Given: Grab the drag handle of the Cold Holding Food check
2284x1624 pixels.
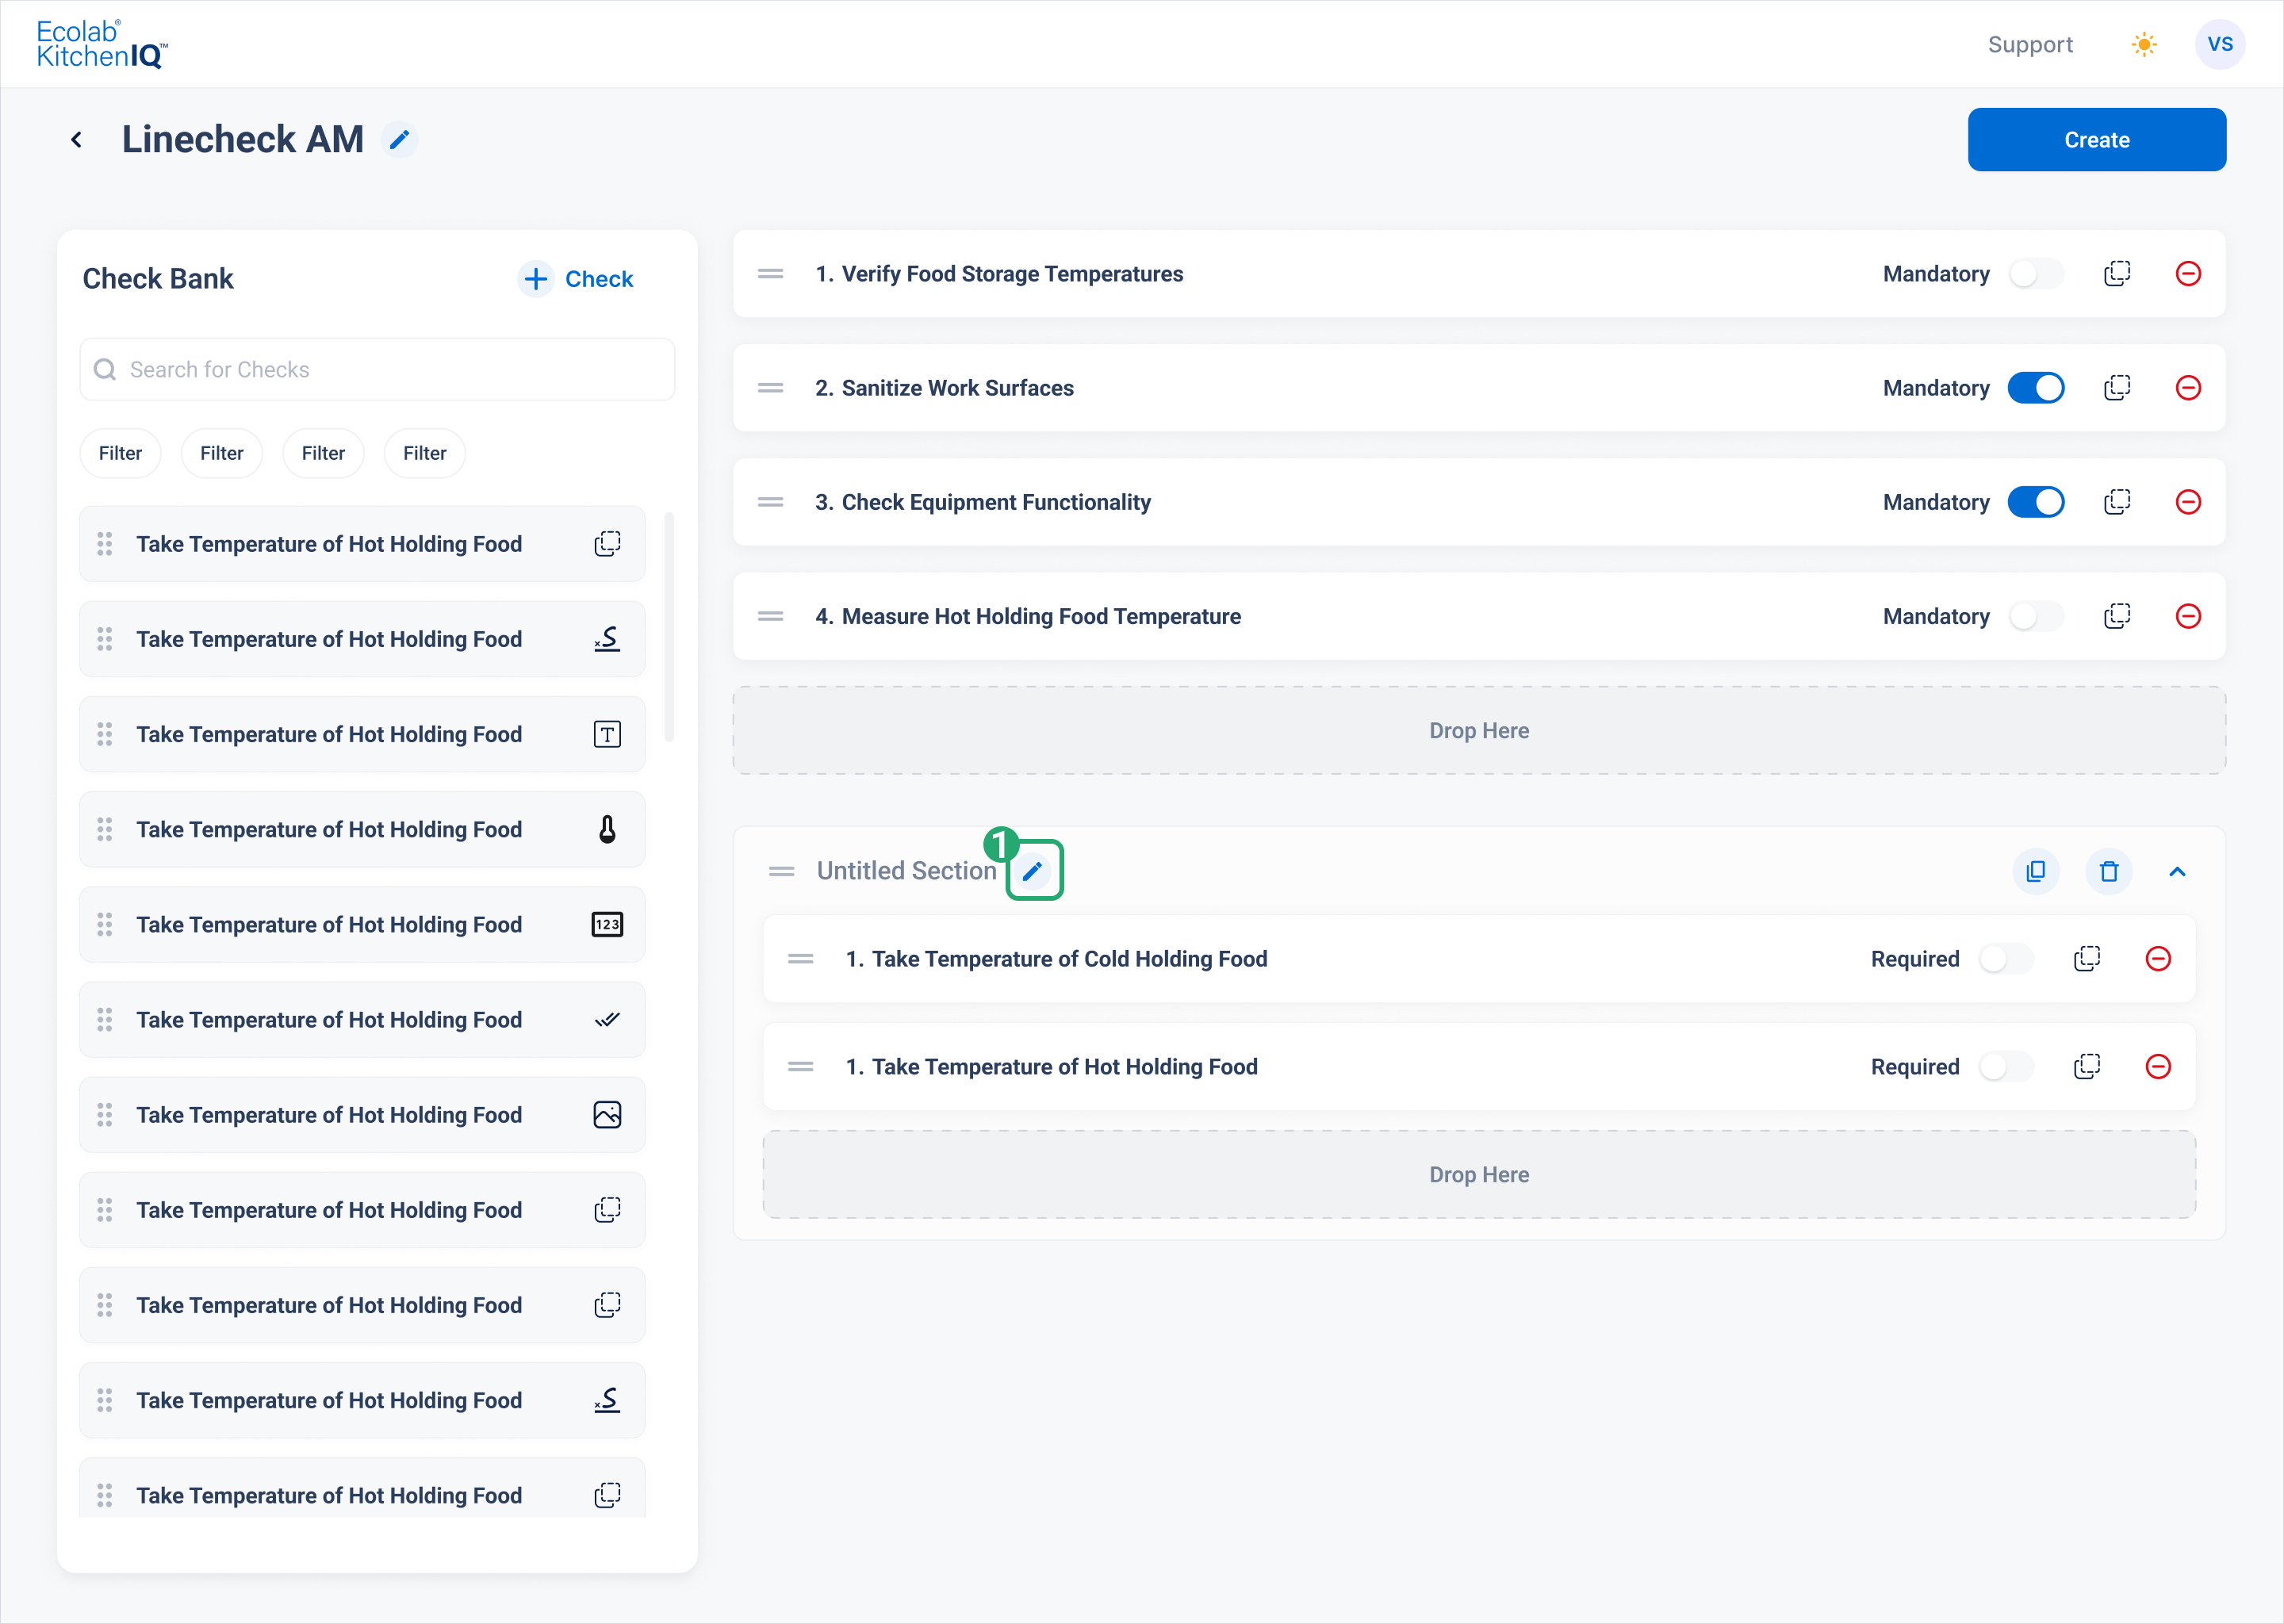Looking at the screenshot, I should [x=800, y=959].
